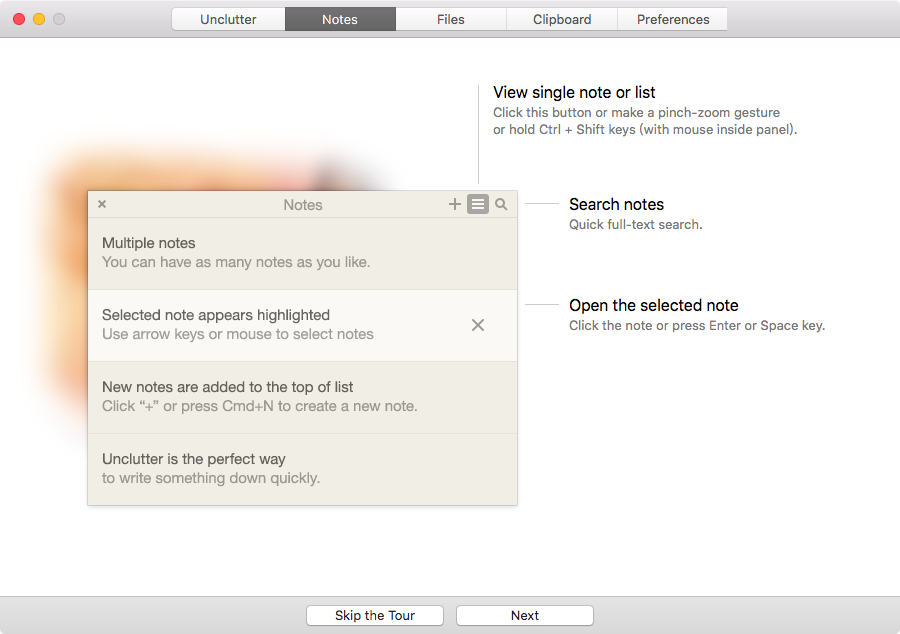This screenshot has width=900, height=634.
Task: Click the Skip the Tour button
Action: coord(375,616)
